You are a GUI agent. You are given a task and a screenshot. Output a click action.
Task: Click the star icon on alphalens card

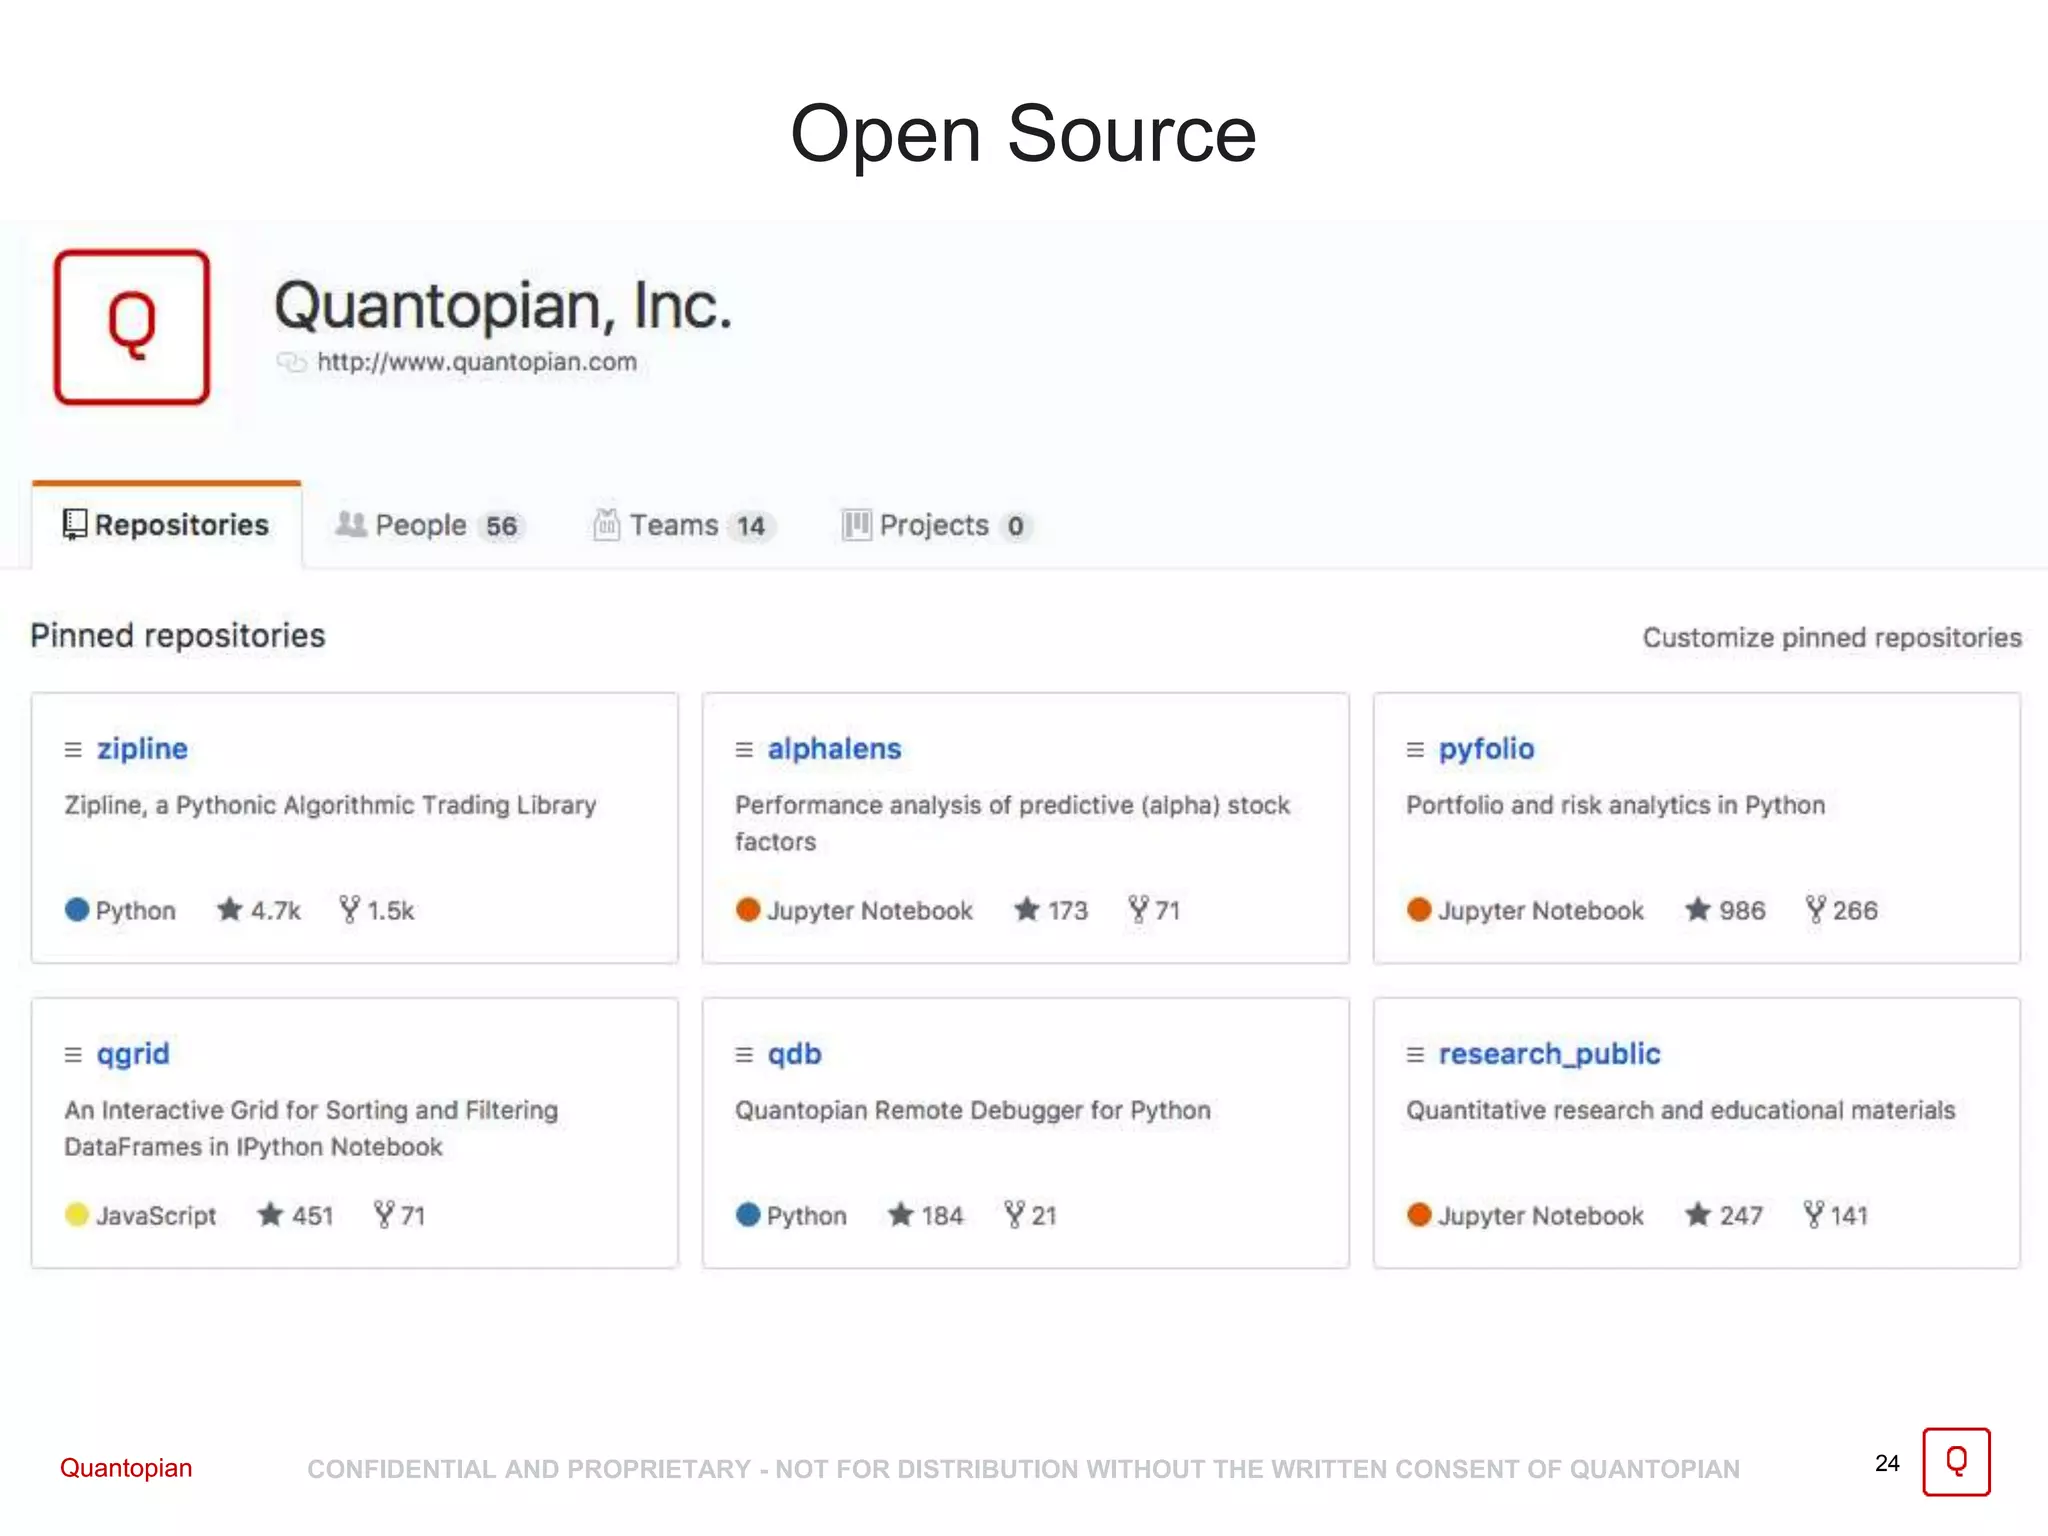tap(1027, 909)
